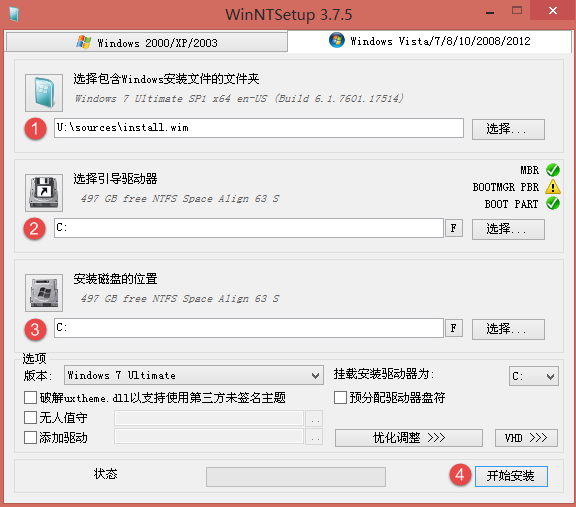The image size is (576, 507).
Task: Click the BOOT PART green check icon
Action: tap(552, 204)
